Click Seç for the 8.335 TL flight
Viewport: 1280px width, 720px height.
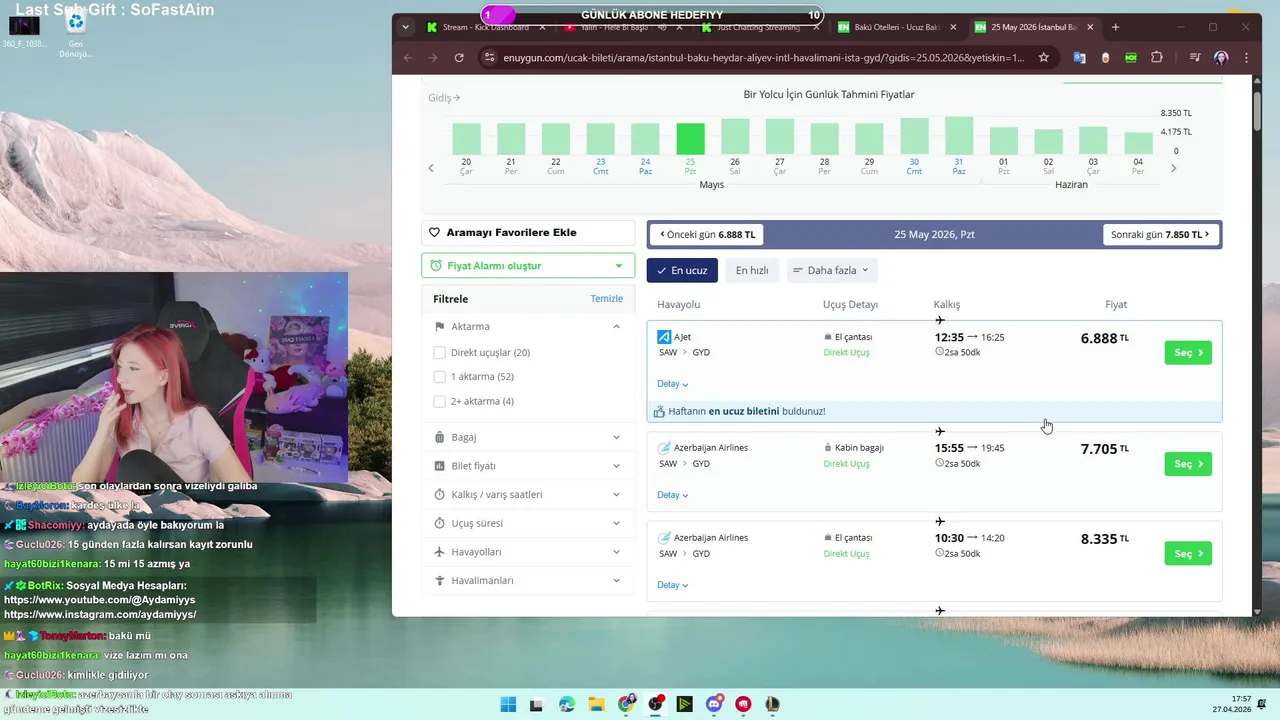click(1188, 554)
